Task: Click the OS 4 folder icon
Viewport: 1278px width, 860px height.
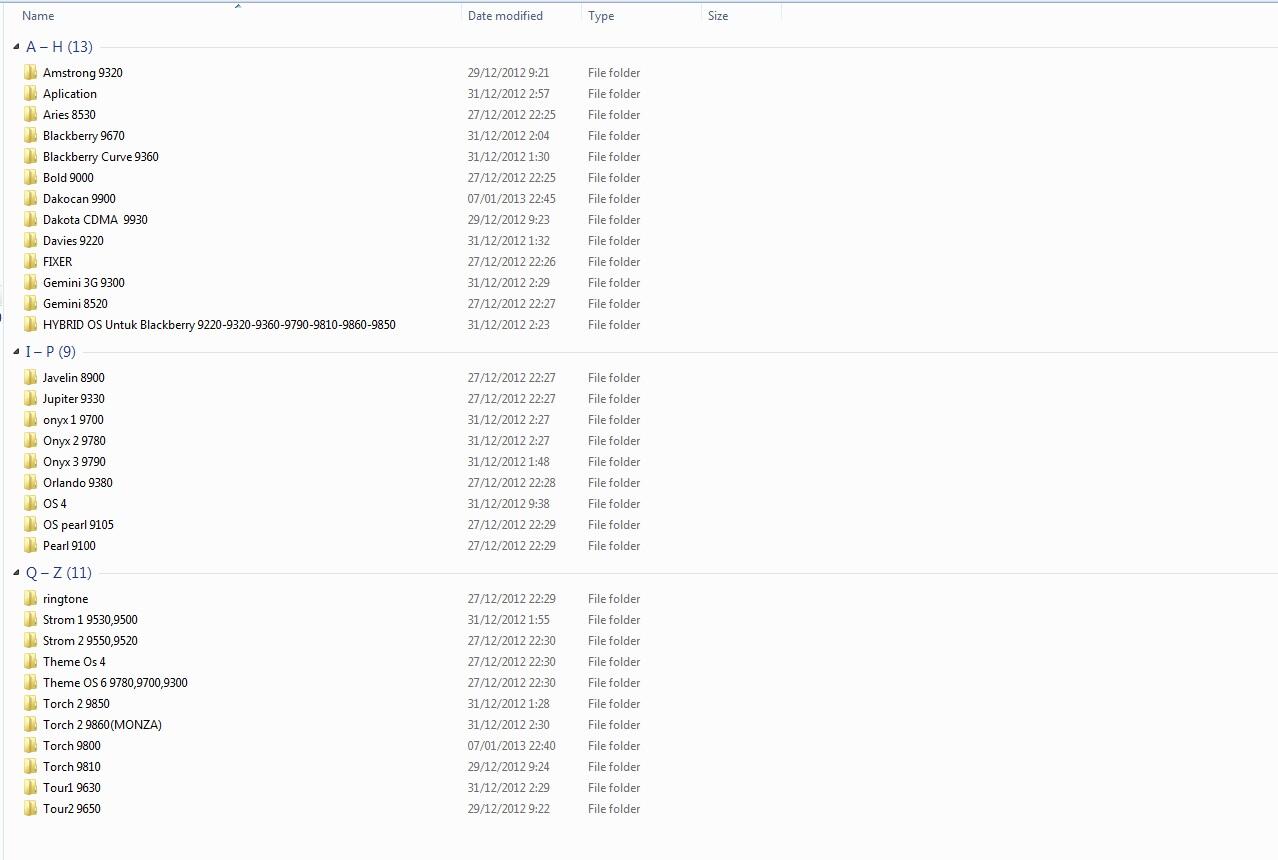Action: [x=30, y=504]
